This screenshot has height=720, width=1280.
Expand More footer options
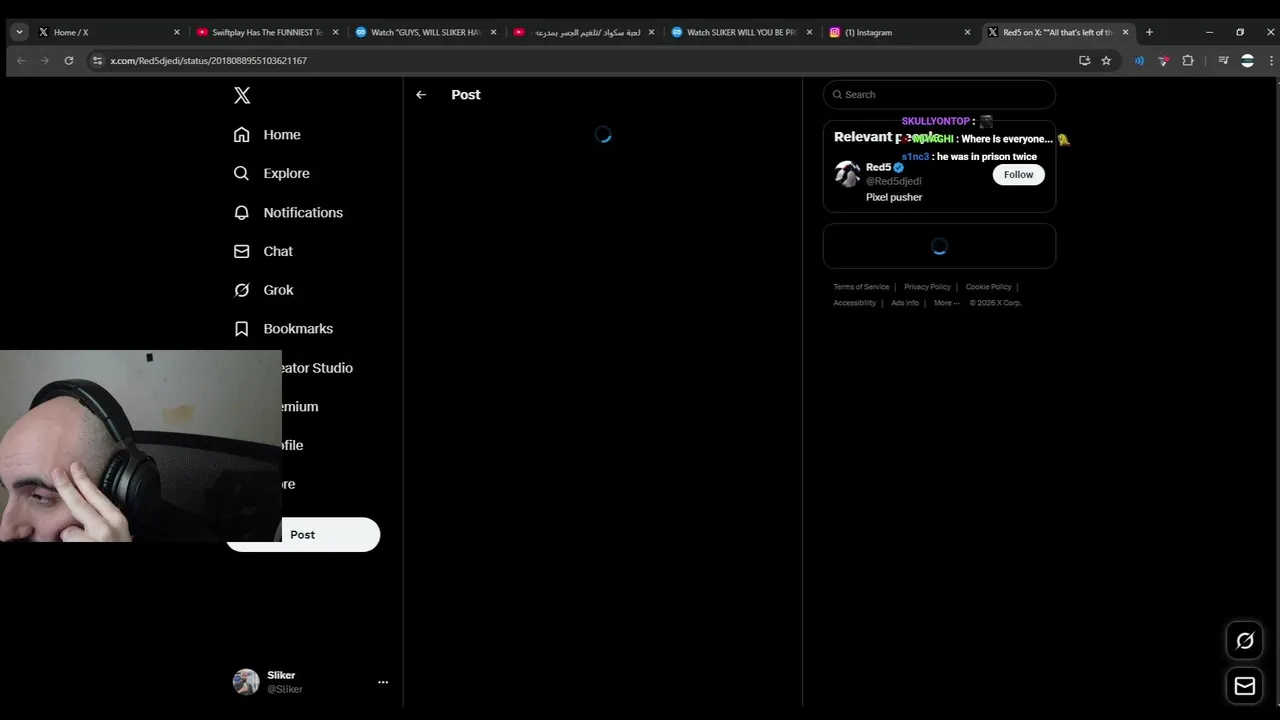point(946,303)
